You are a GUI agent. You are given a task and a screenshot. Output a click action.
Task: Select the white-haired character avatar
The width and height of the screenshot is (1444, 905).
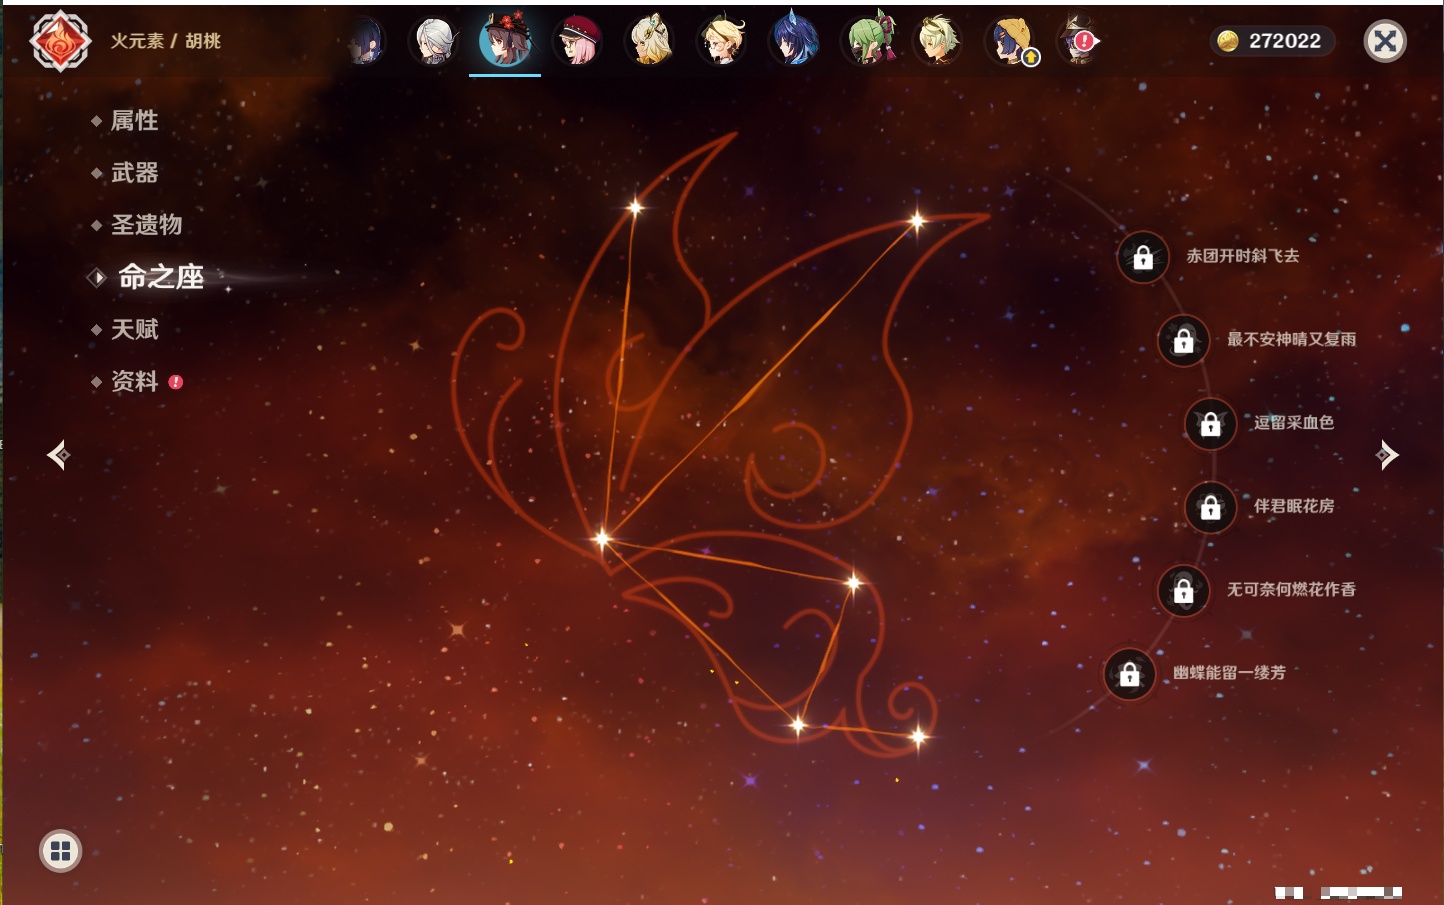(x=434, y=42)
